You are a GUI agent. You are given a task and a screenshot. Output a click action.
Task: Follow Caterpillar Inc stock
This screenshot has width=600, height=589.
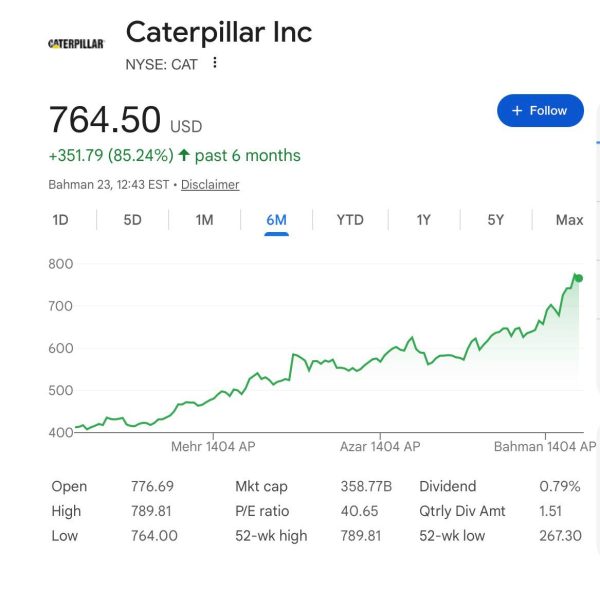[x=540, y=111]
